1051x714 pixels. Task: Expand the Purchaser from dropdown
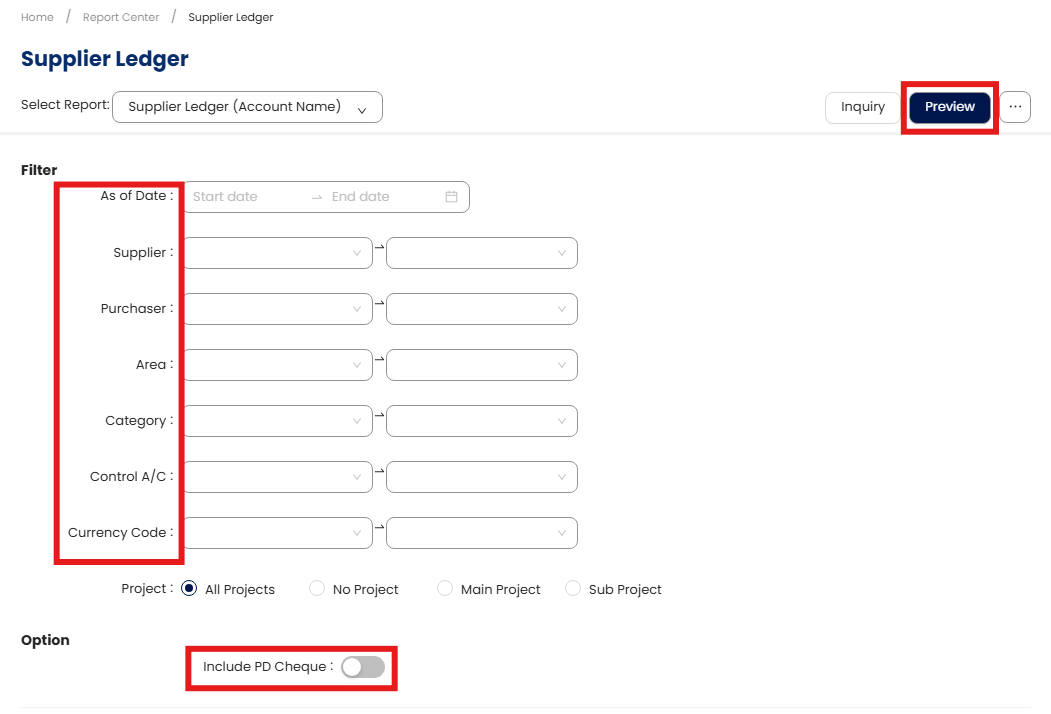pyautogui.click(x=277, y=309)
